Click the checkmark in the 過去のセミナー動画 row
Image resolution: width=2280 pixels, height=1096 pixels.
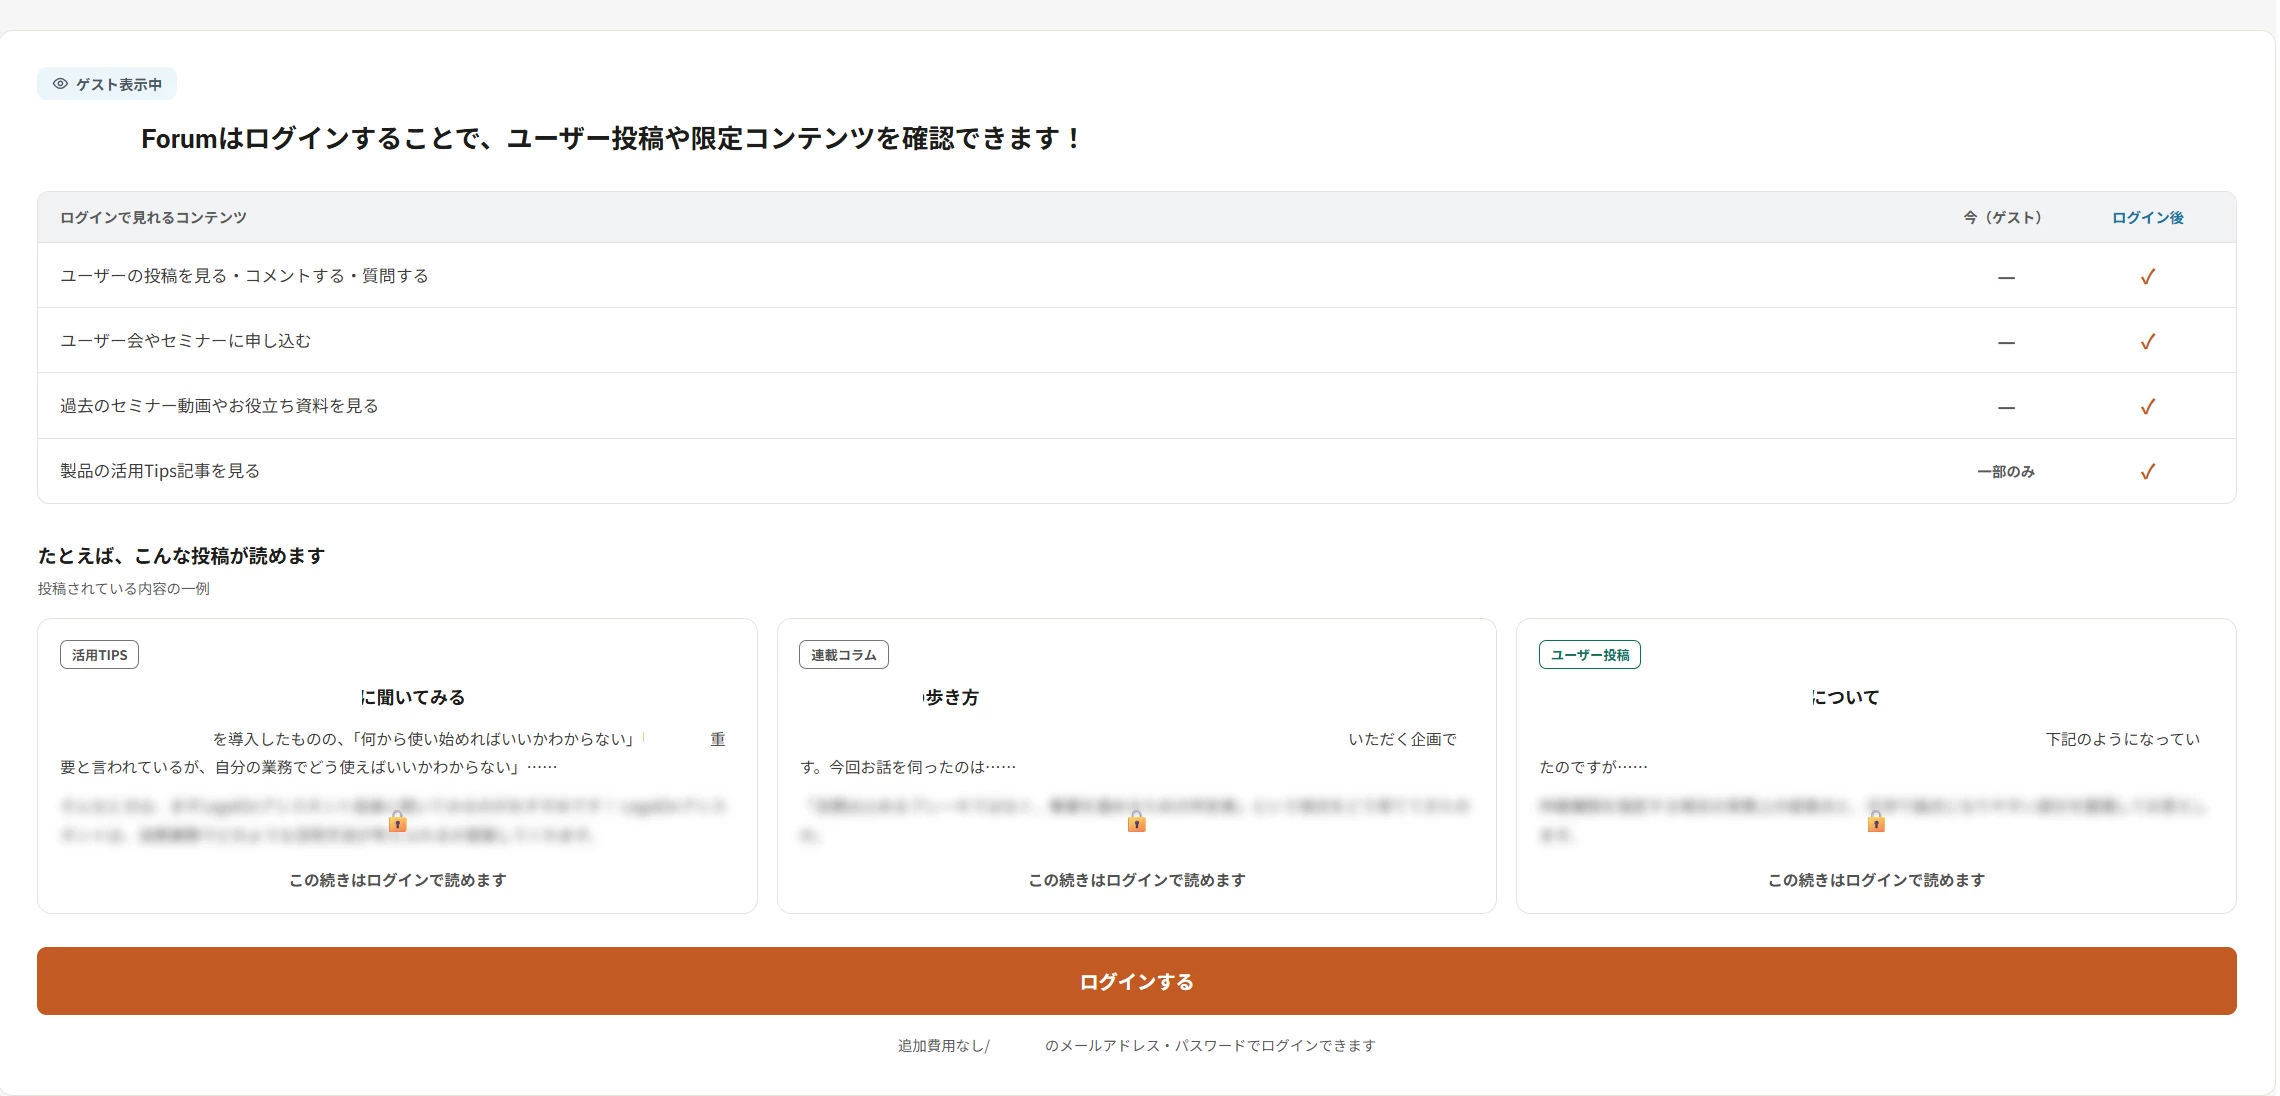coord(2147,406)
